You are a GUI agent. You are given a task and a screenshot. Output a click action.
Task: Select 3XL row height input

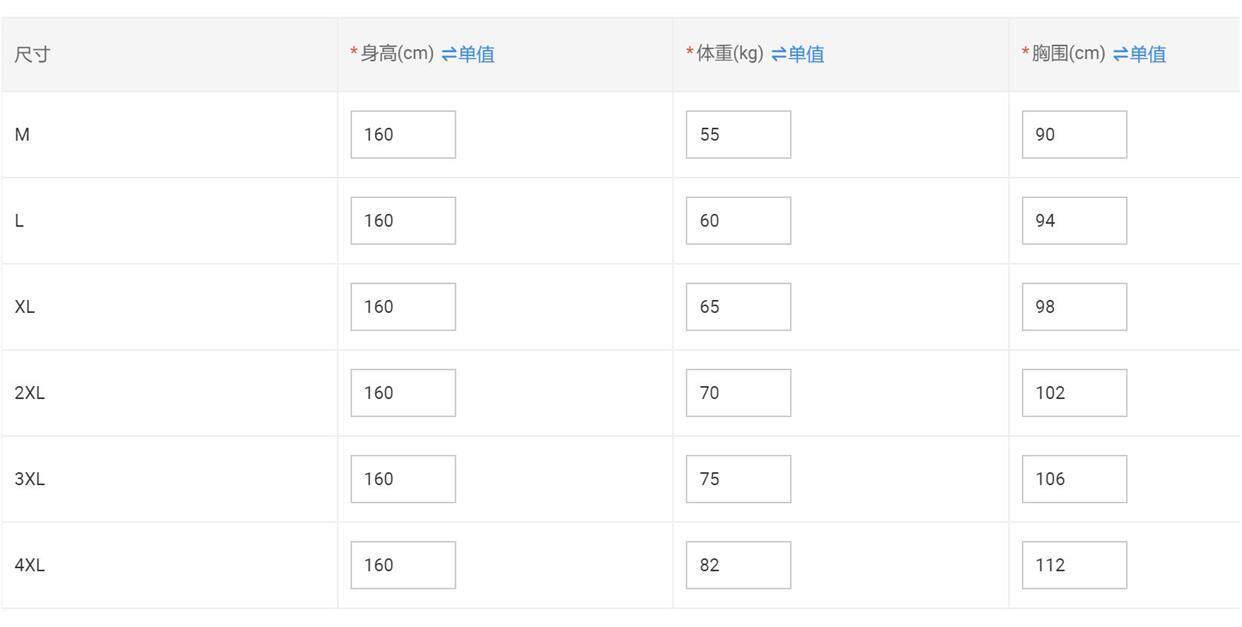403,478
